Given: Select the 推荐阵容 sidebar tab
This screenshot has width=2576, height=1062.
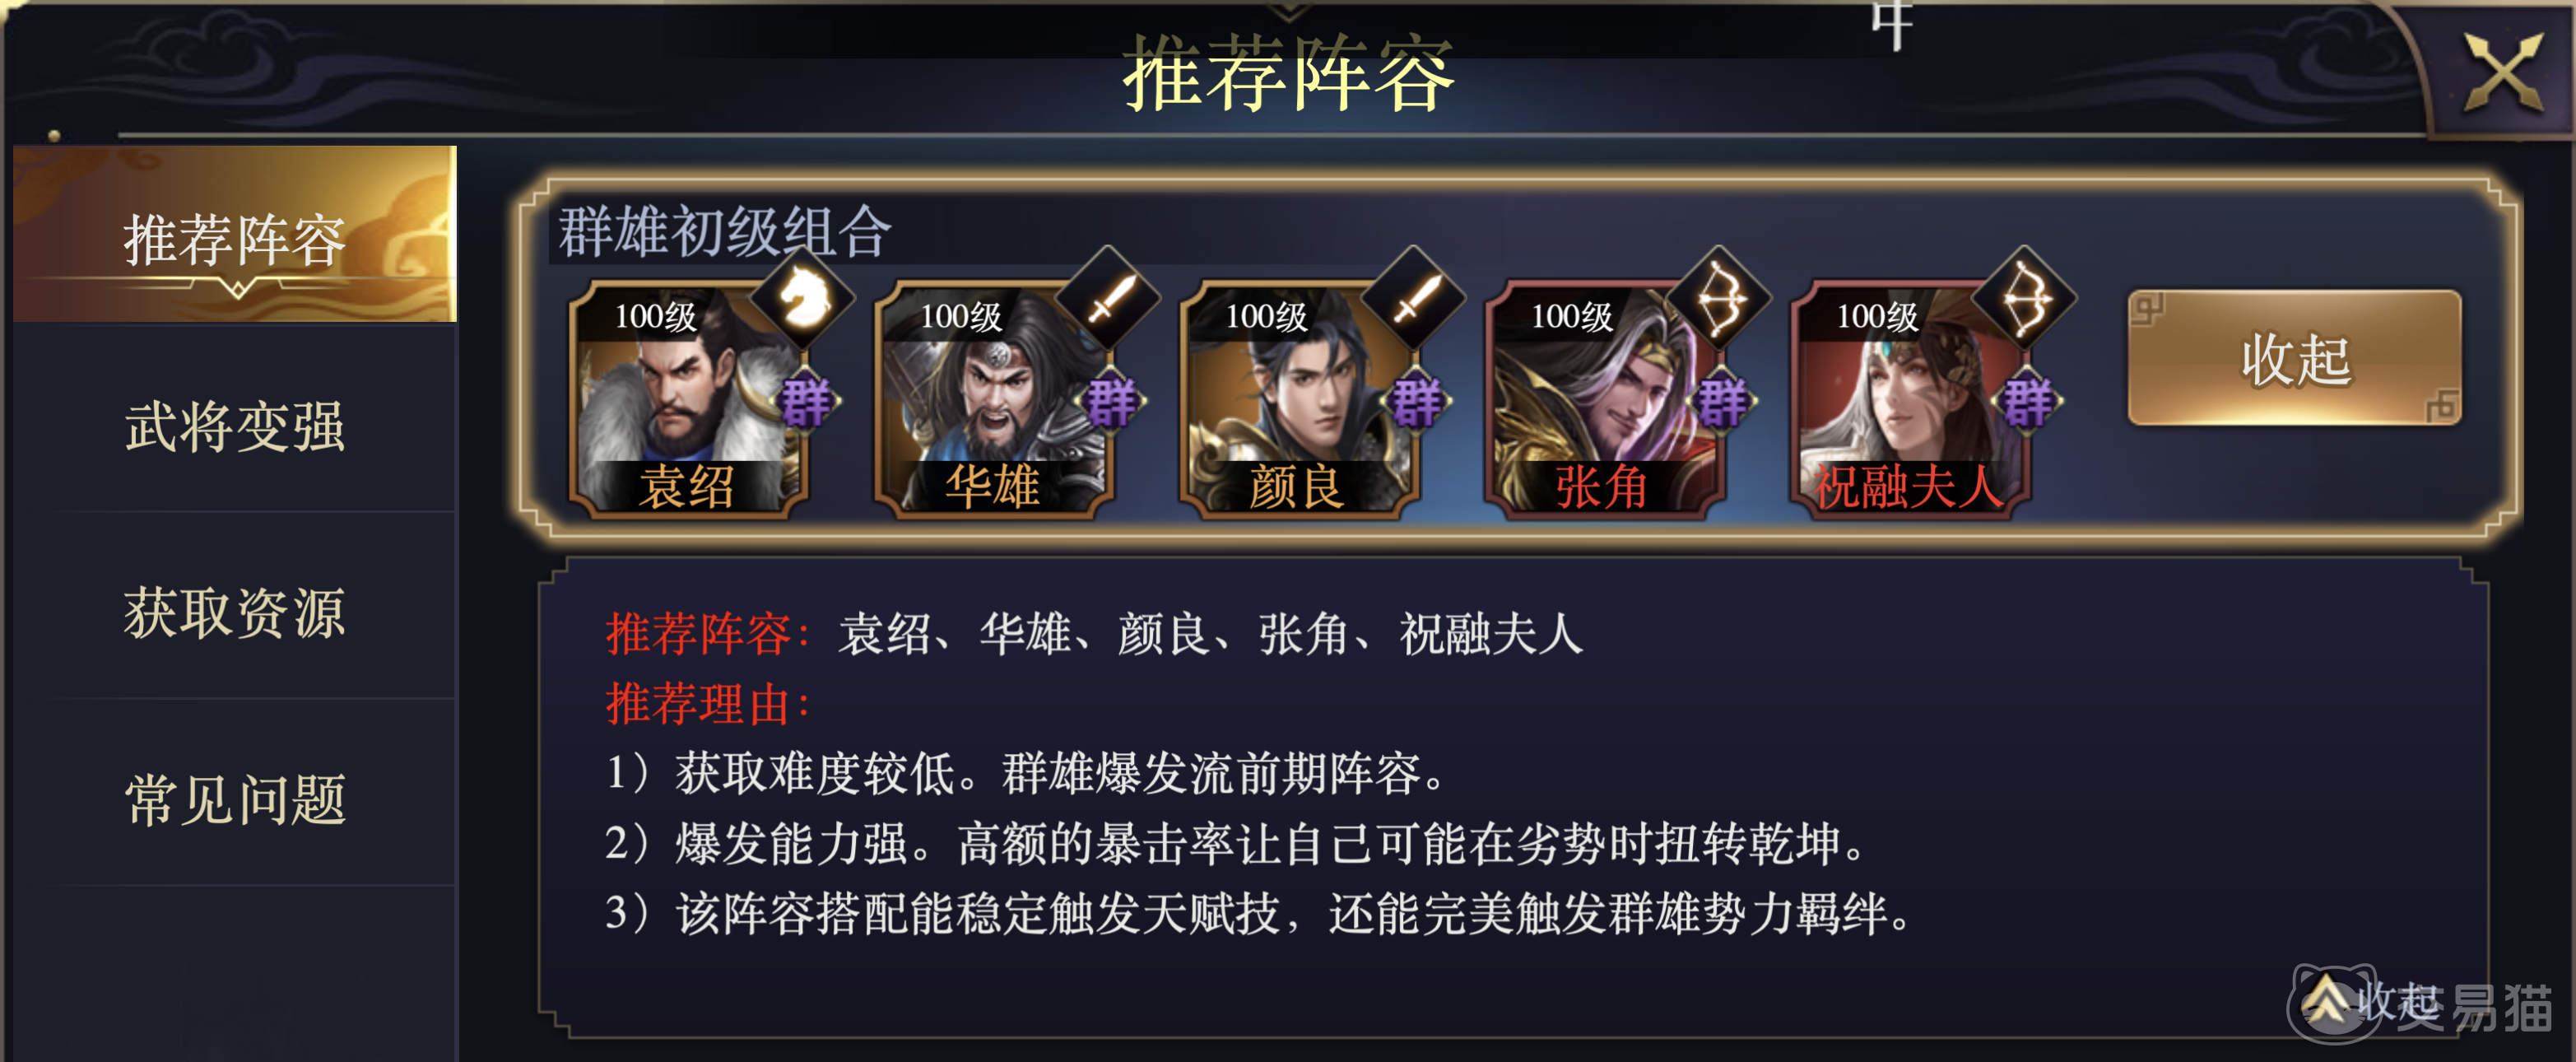Looking at the screenshot, I should coord(235,238).
